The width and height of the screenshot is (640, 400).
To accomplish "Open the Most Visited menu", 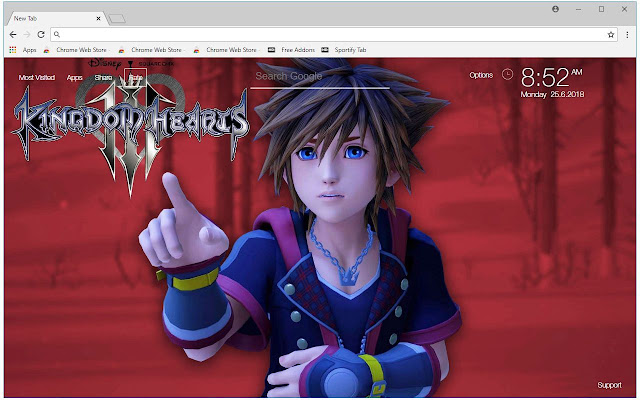I will [37, 78].
